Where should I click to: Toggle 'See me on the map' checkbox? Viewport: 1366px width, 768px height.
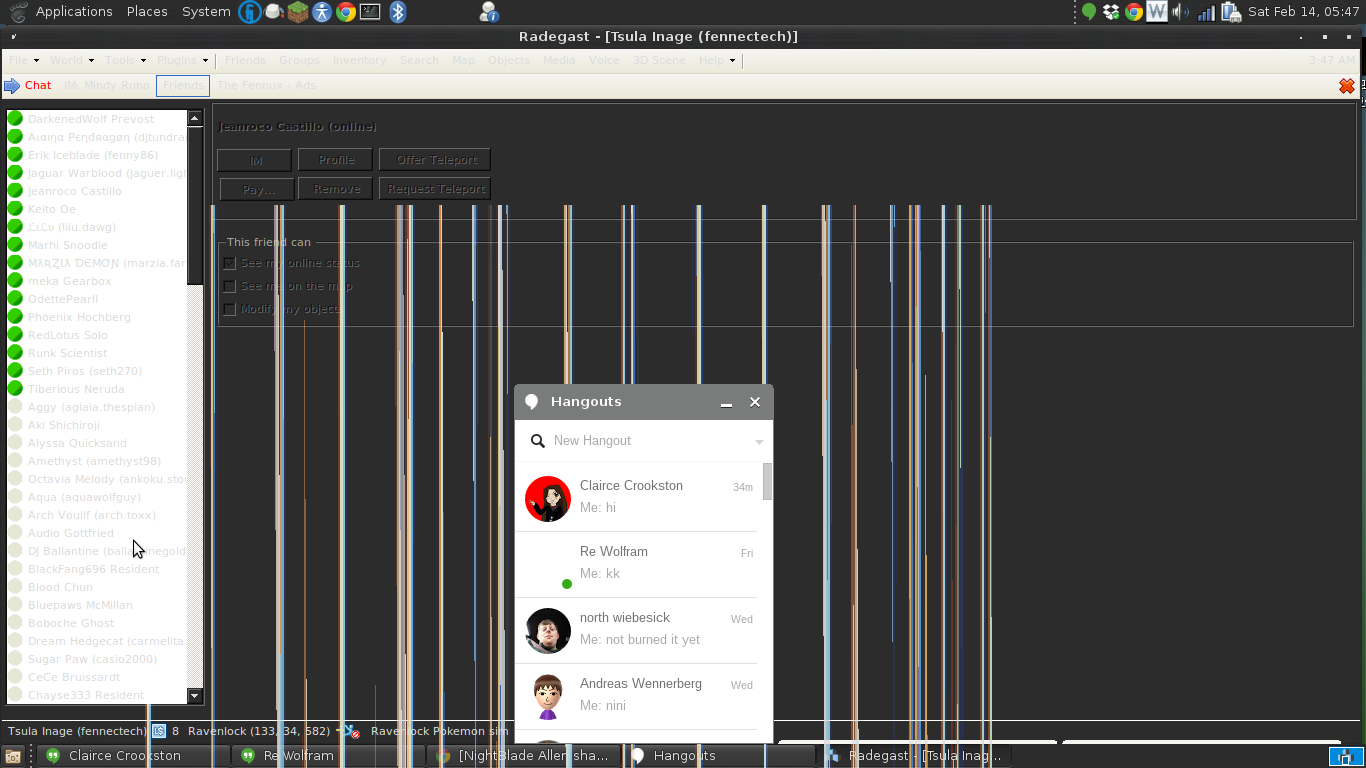tap(229, 286)
